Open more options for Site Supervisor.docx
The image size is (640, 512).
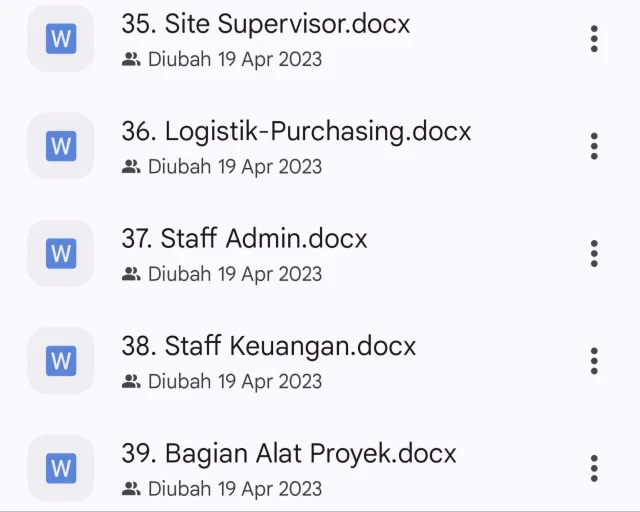594,39
